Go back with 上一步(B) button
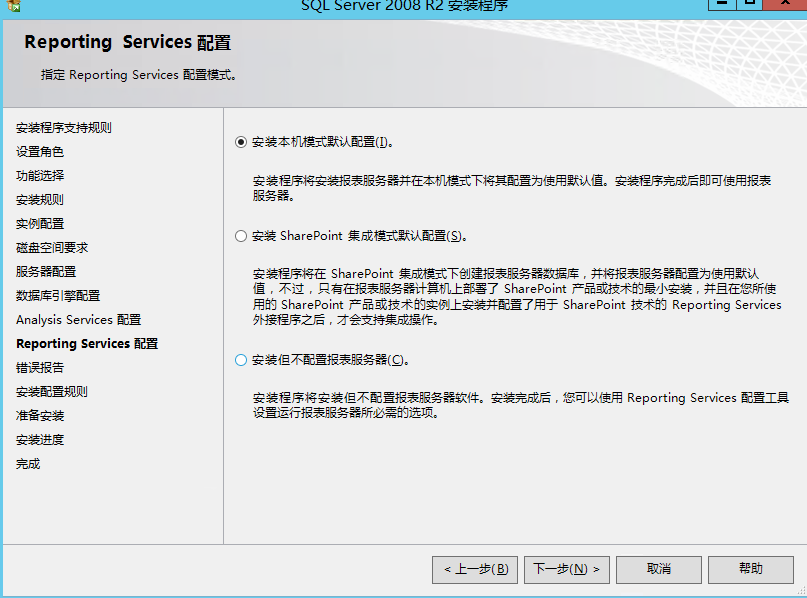 pos(475,569)
